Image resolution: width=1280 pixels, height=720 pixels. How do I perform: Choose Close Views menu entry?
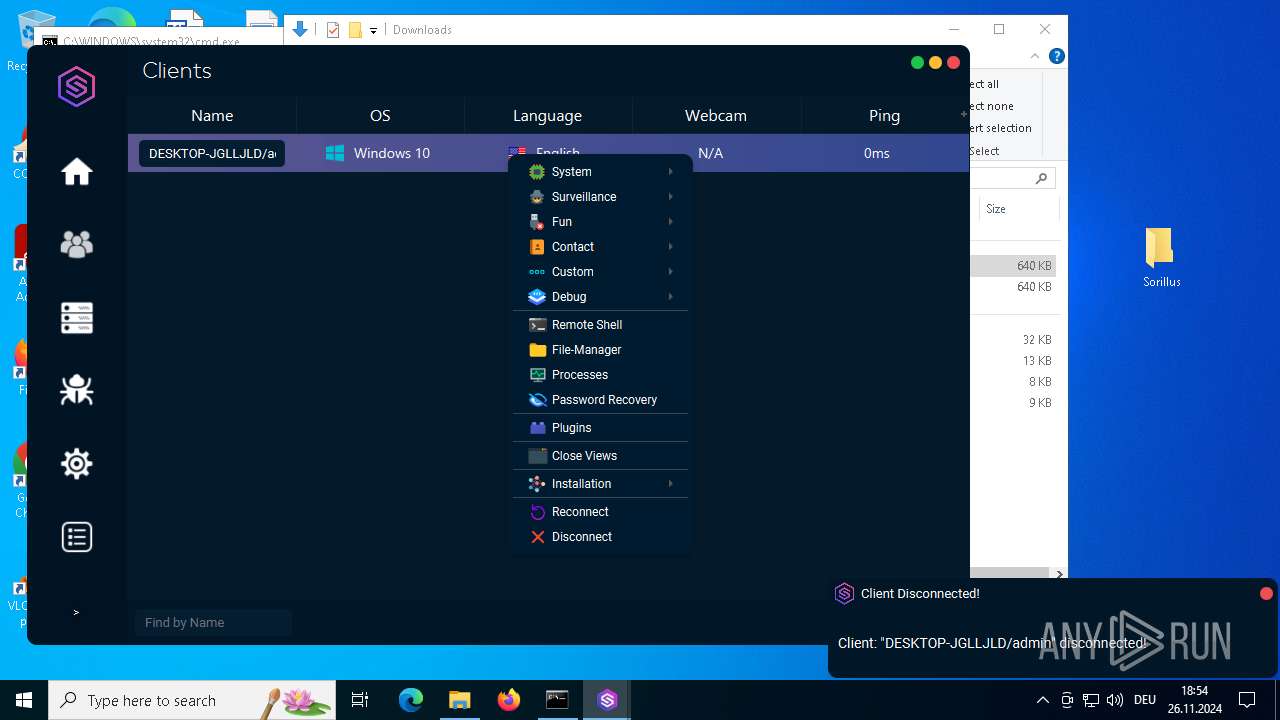coord(601,456)
